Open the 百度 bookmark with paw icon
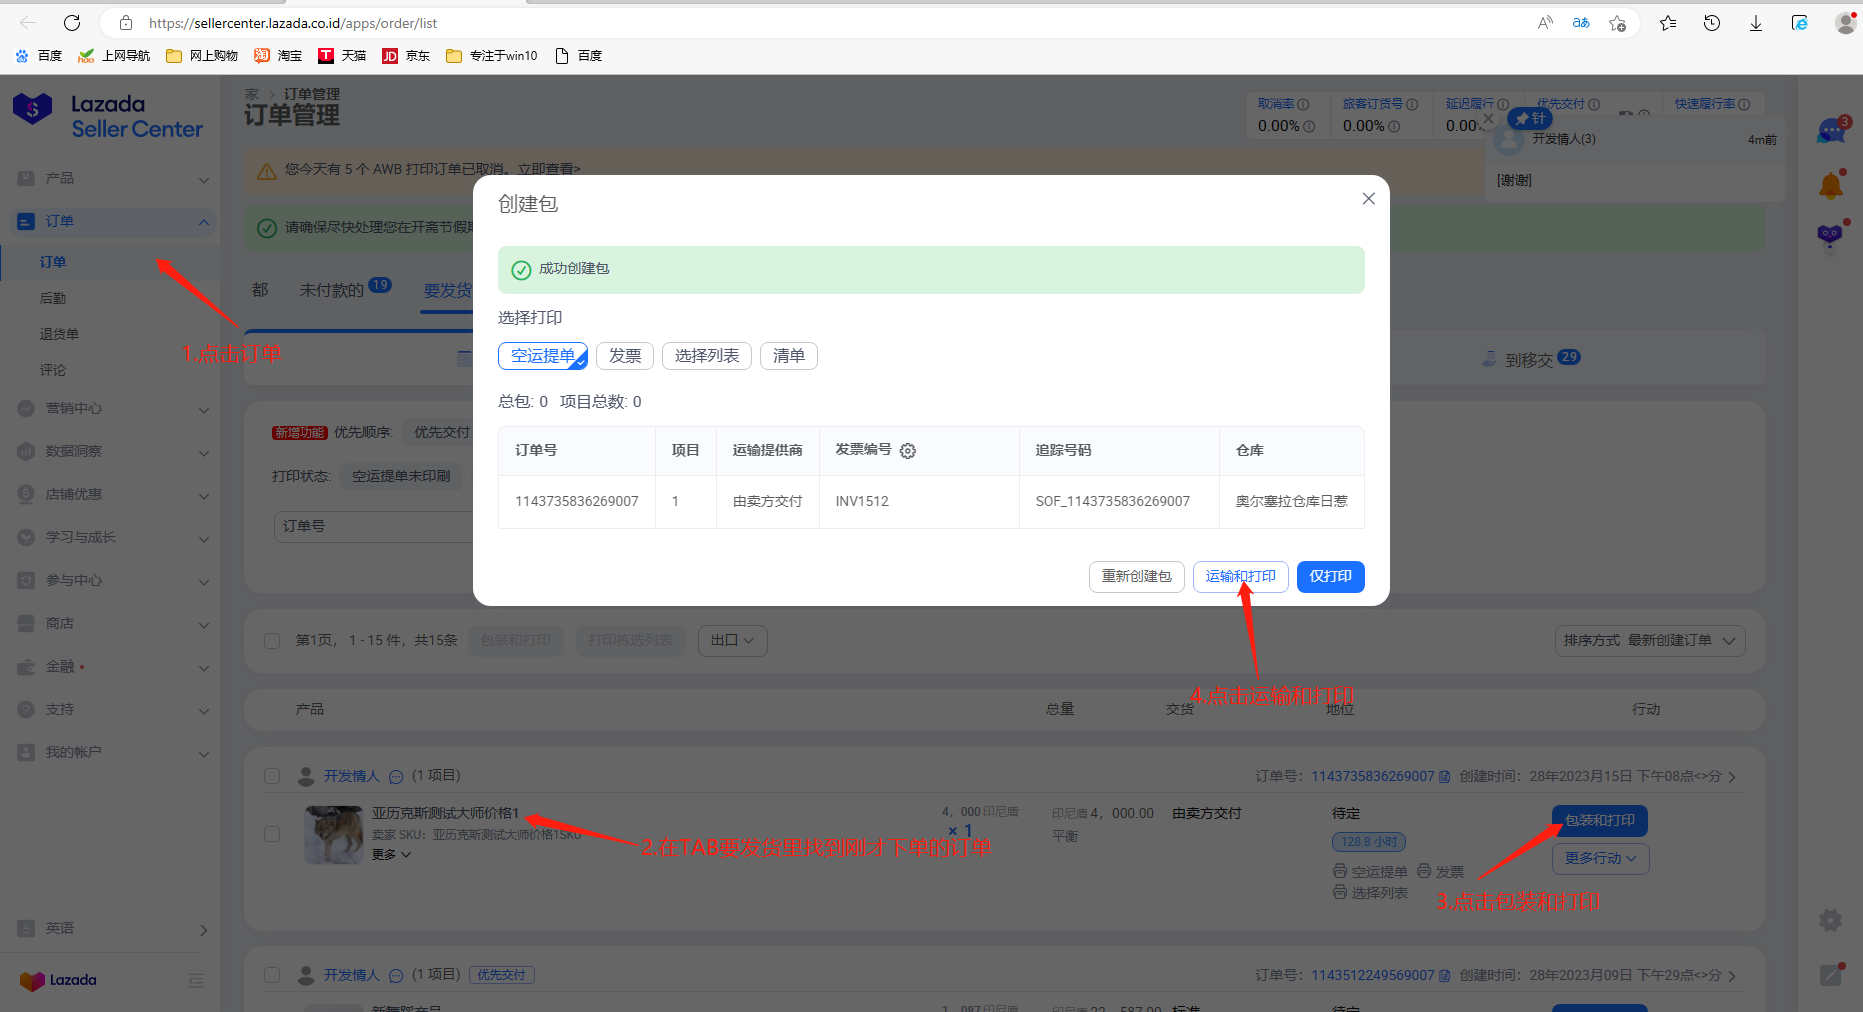This screenshot has width=1863, height=1012. click(x=39, y=56)
